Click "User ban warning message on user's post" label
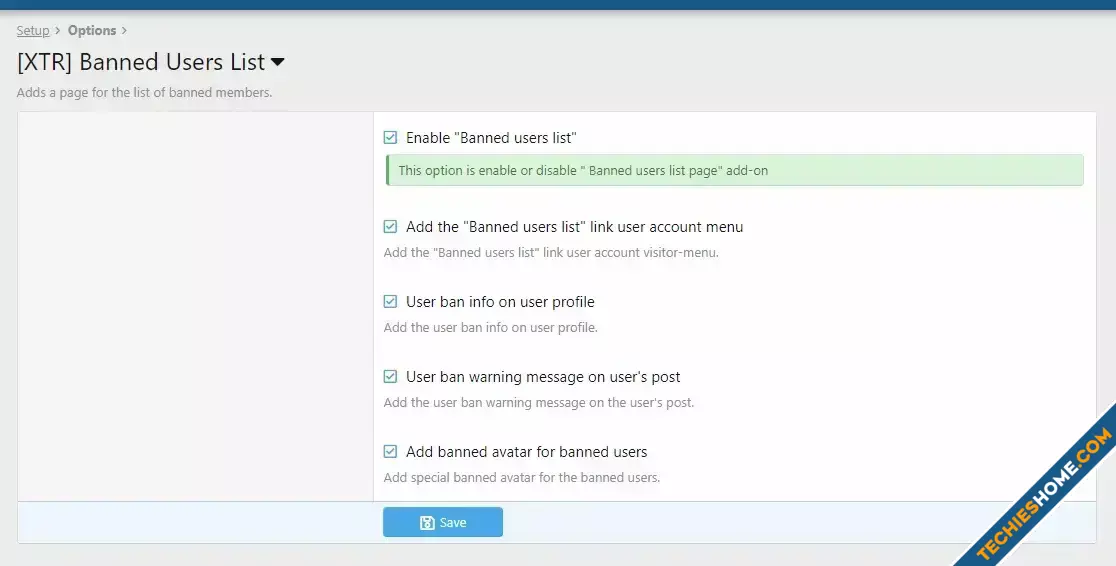 [x=543, y=377]
